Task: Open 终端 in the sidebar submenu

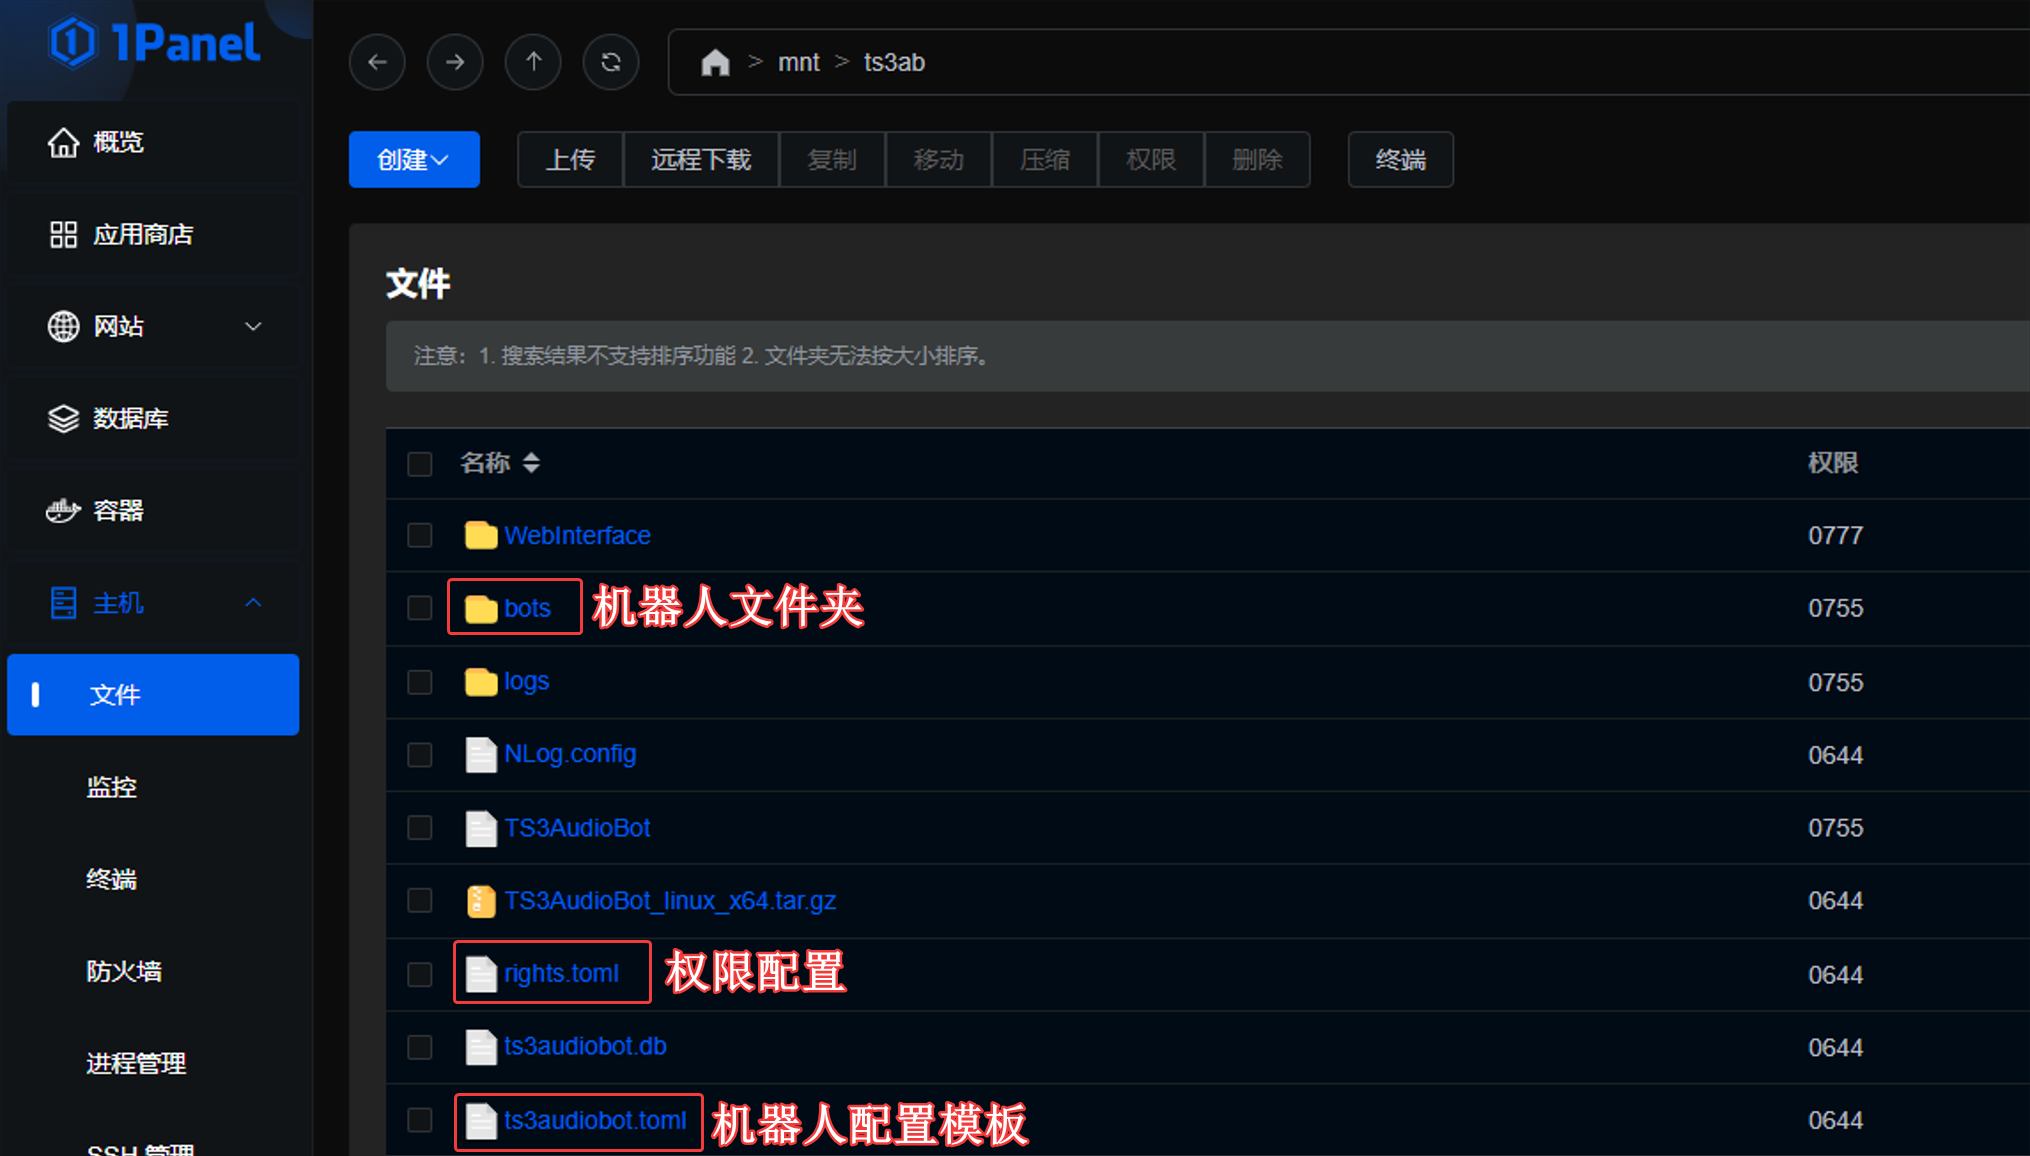Action: tap(111, 879)
